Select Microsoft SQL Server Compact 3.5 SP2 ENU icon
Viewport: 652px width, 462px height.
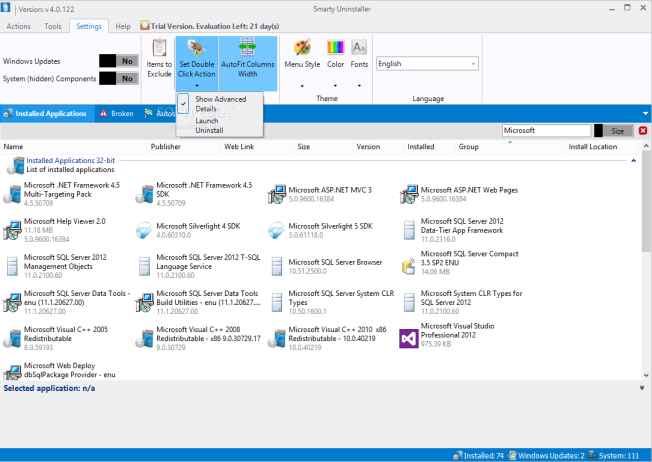coord(408,264)
